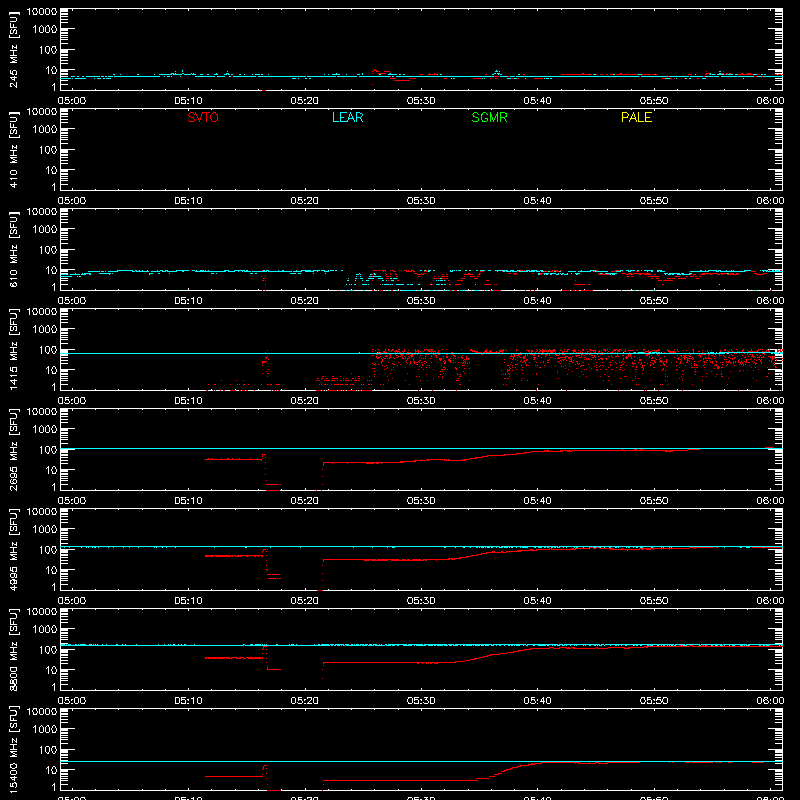
Task: Click the 06:00 time label under 4995 MHz plot
Action: [770, 601]
